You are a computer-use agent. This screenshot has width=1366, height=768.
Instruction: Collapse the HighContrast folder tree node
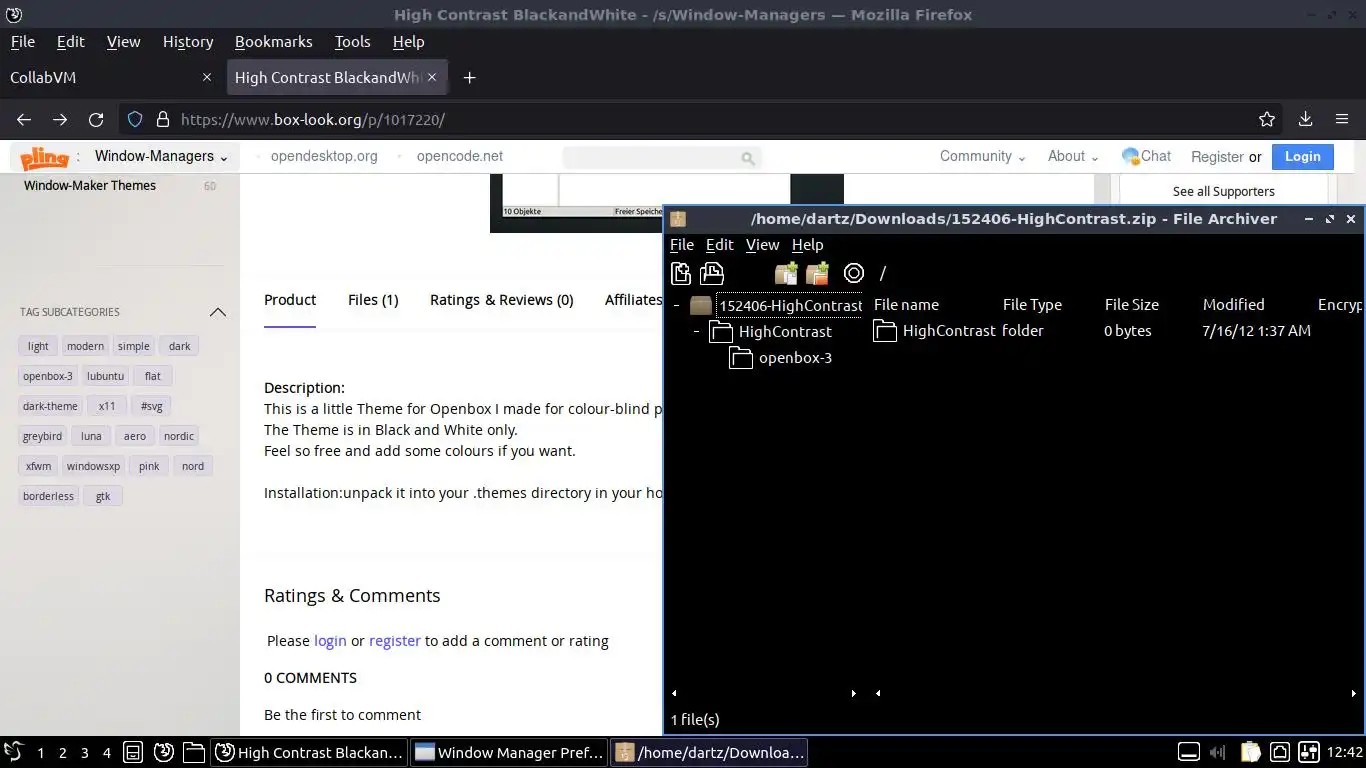[x=697, y=331]
